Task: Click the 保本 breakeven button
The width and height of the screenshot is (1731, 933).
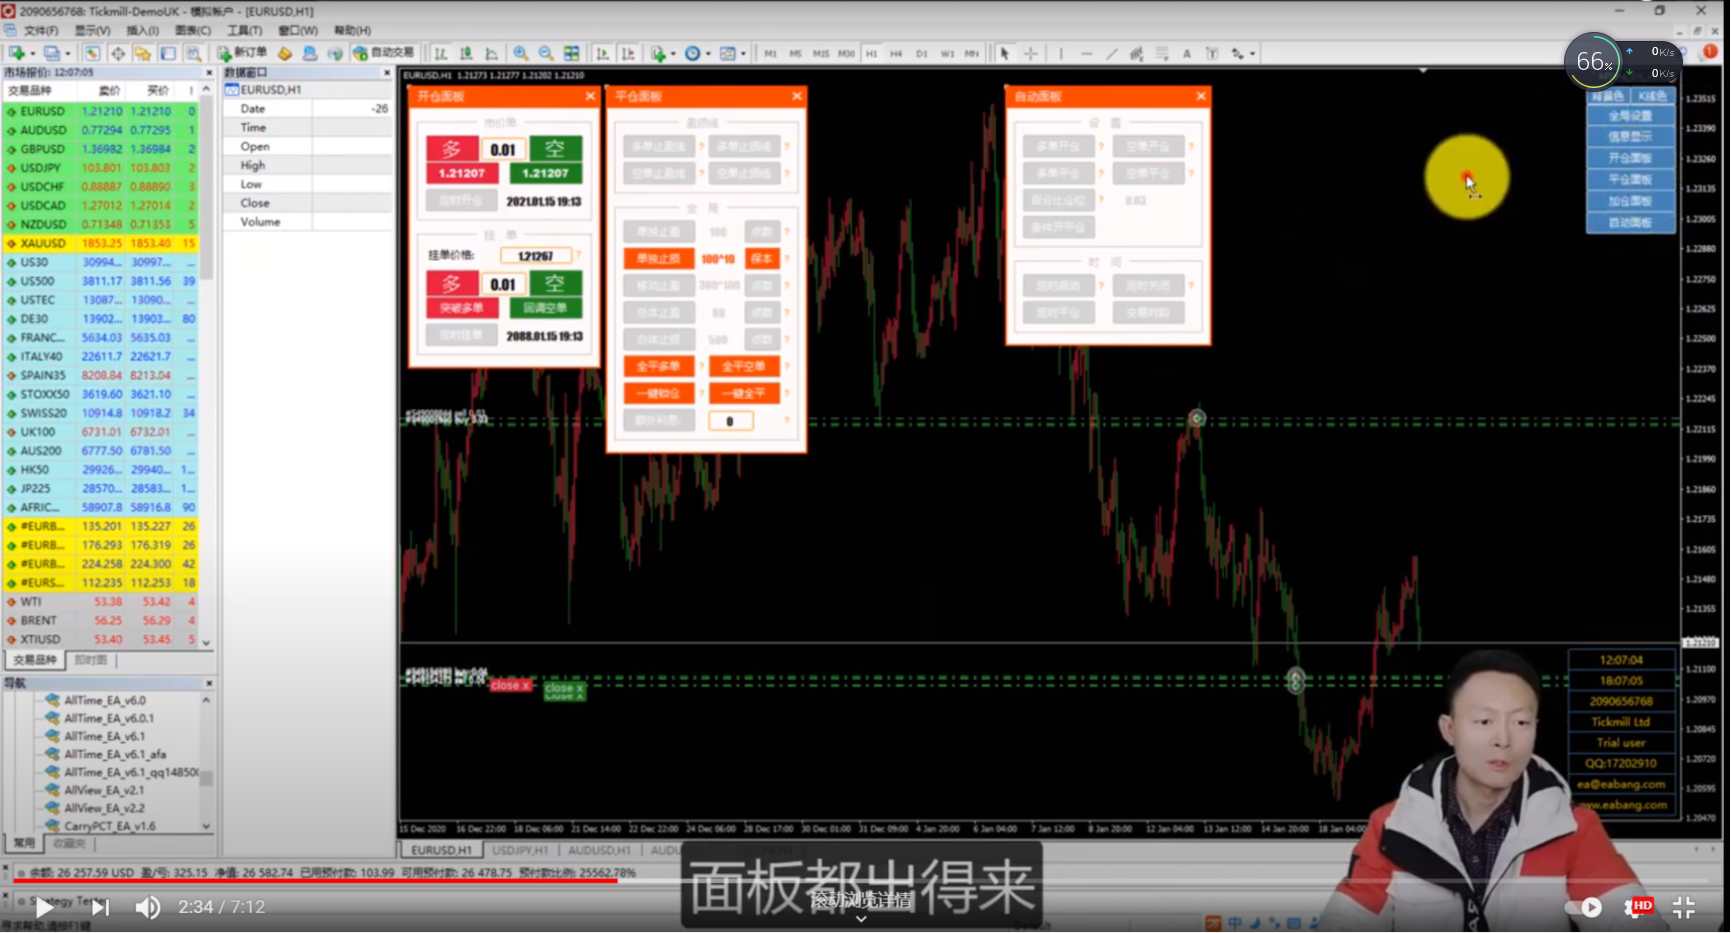Action: pyautogui.click(x=762, y=258)
